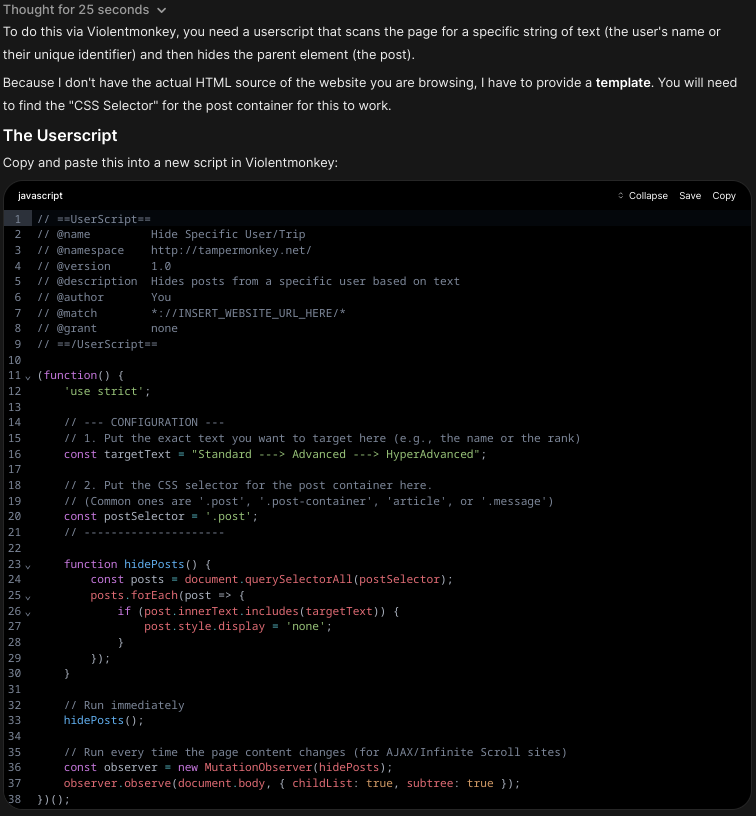The height and width of the screenshot is (816, 756).
Task: Click '// Run immediately' comment
Action: [x=124, y=705]
